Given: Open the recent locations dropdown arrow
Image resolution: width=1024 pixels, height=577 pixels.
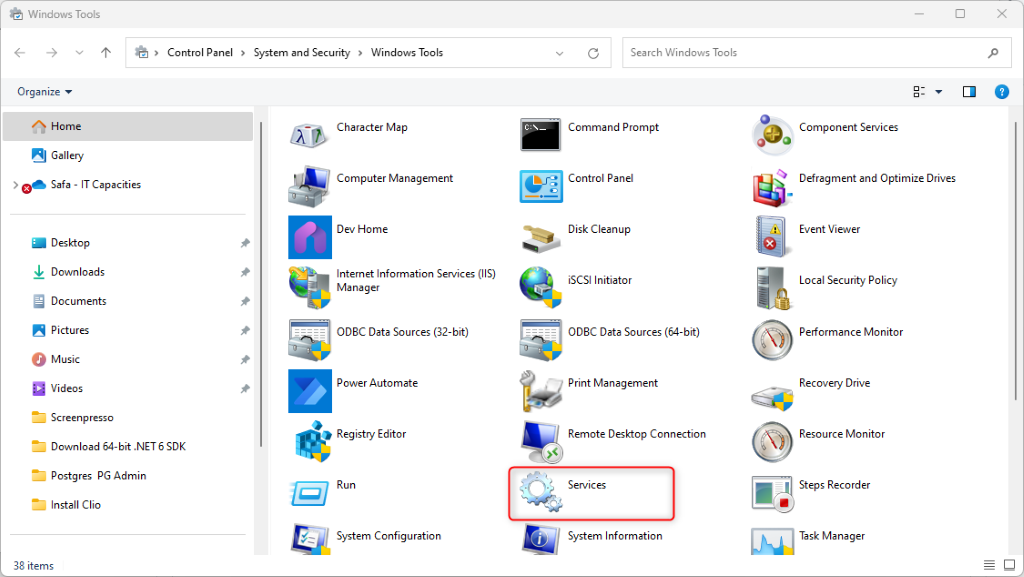Looking at the screenshot, I should (x=79, y=53).
